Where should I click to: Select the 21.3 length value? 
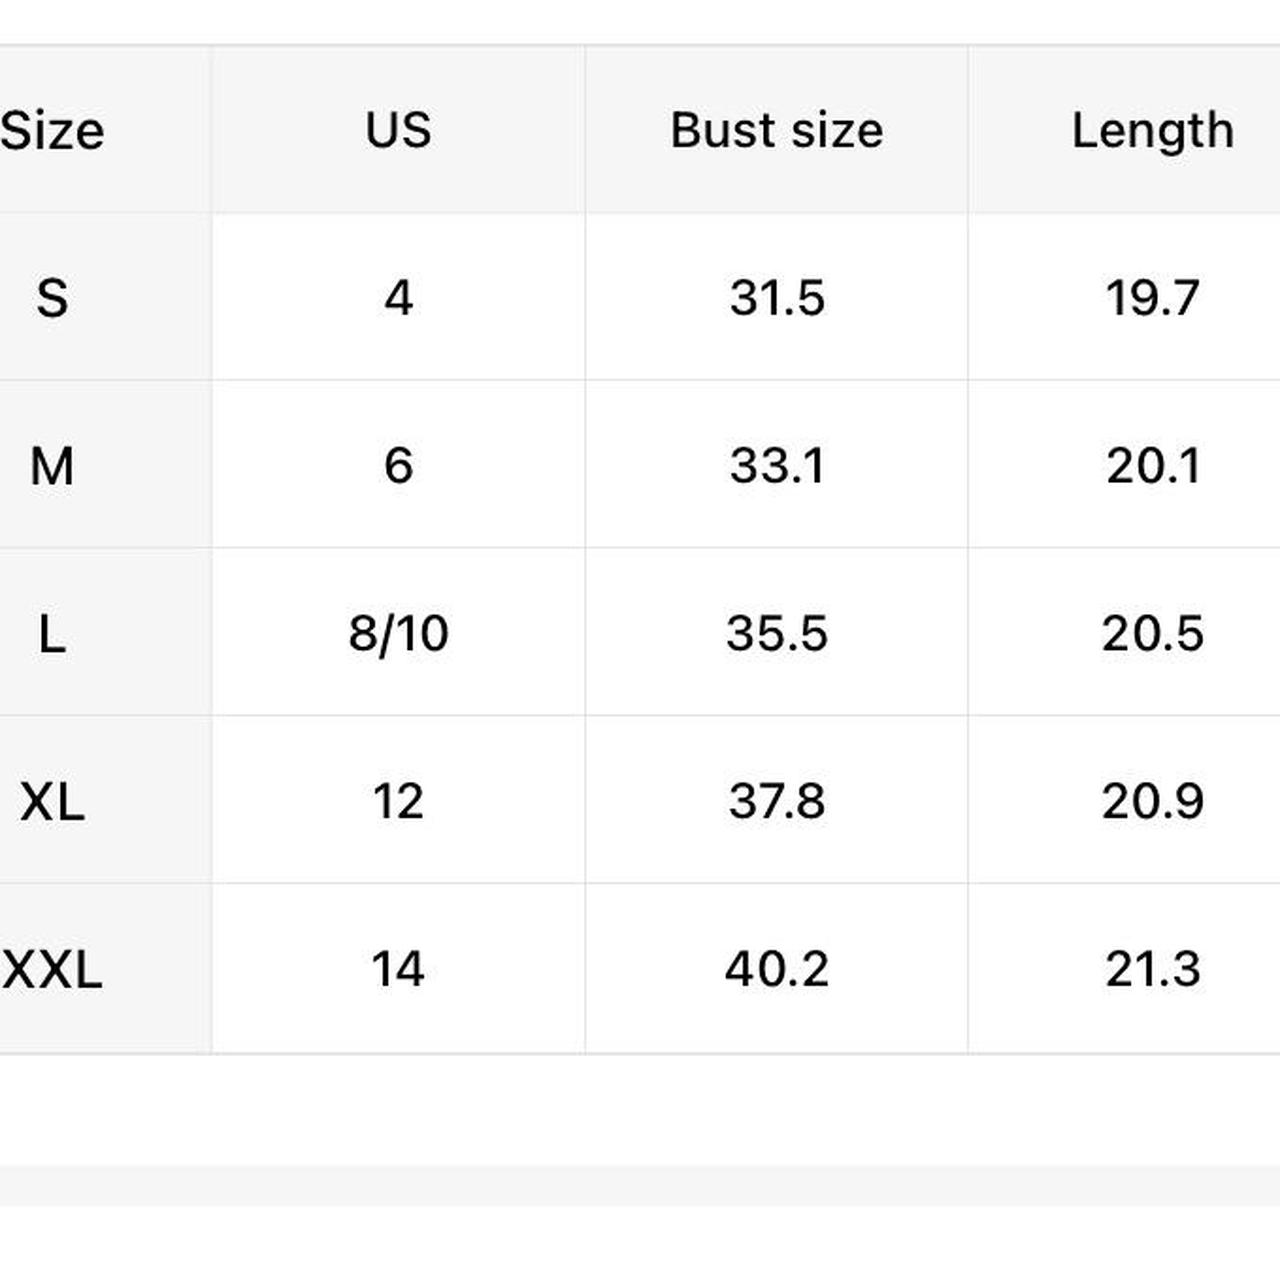1152,969
